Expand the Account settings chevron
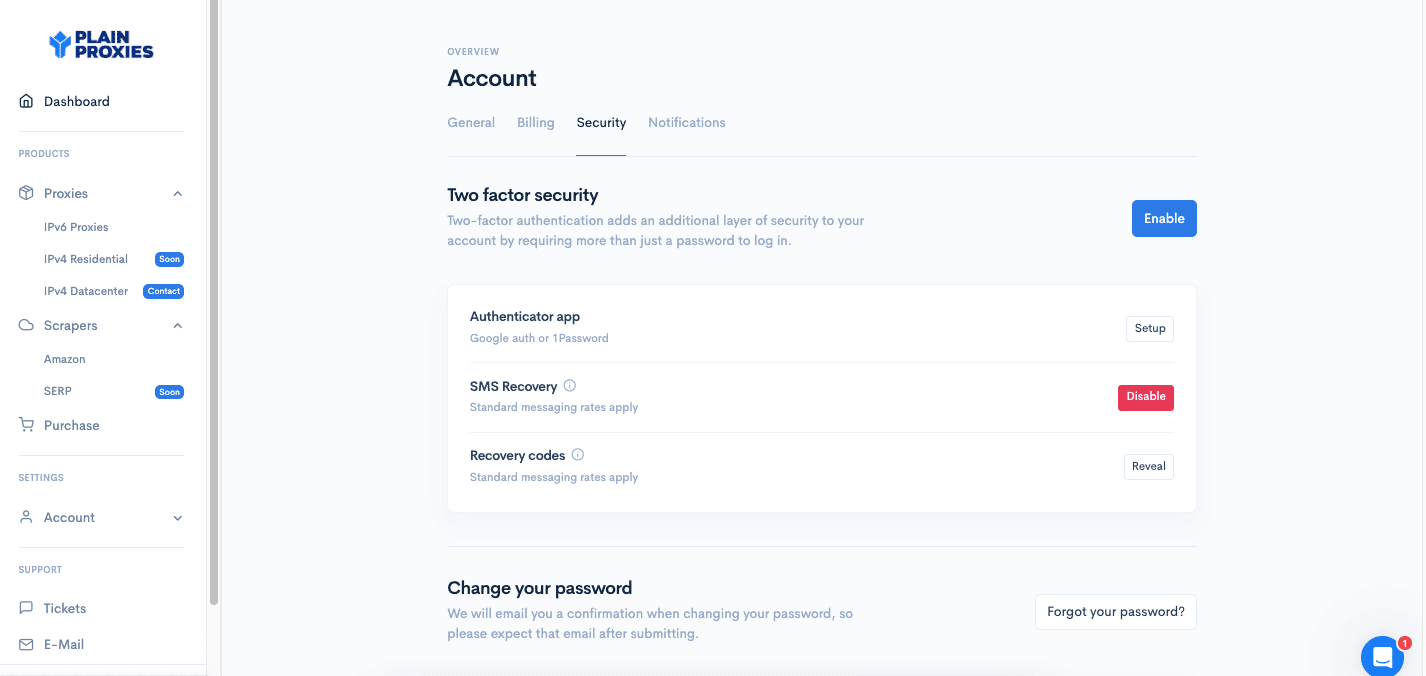The width and height of the screenshot is (1426, 676). pyautogui.click(x=178, y=518)
